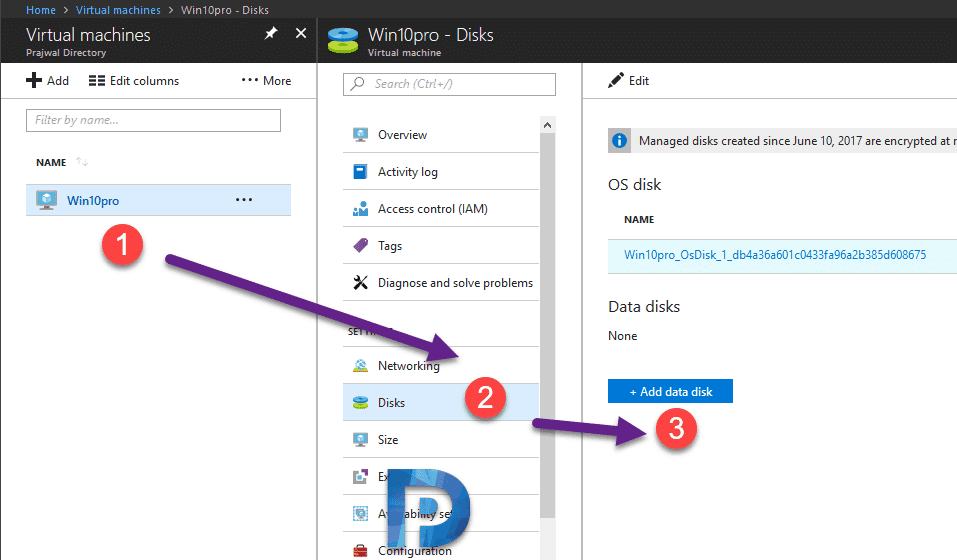Click the Networking globe icon
957x560 pixels.
point(360,365)
